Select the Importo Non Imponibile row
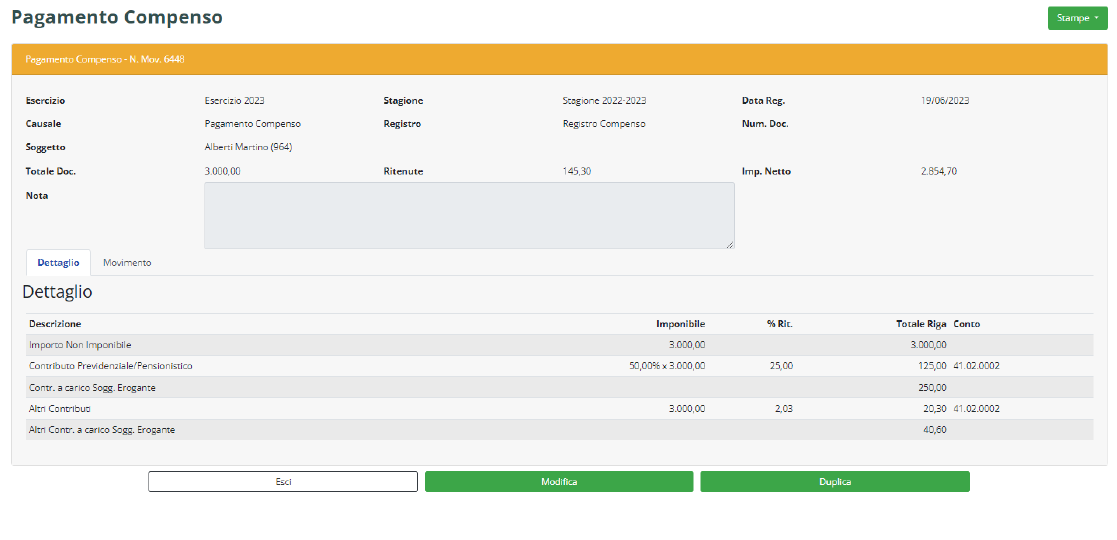This screenshot has height=540, width=1117. pyautogui.click(x=80, y=345)
